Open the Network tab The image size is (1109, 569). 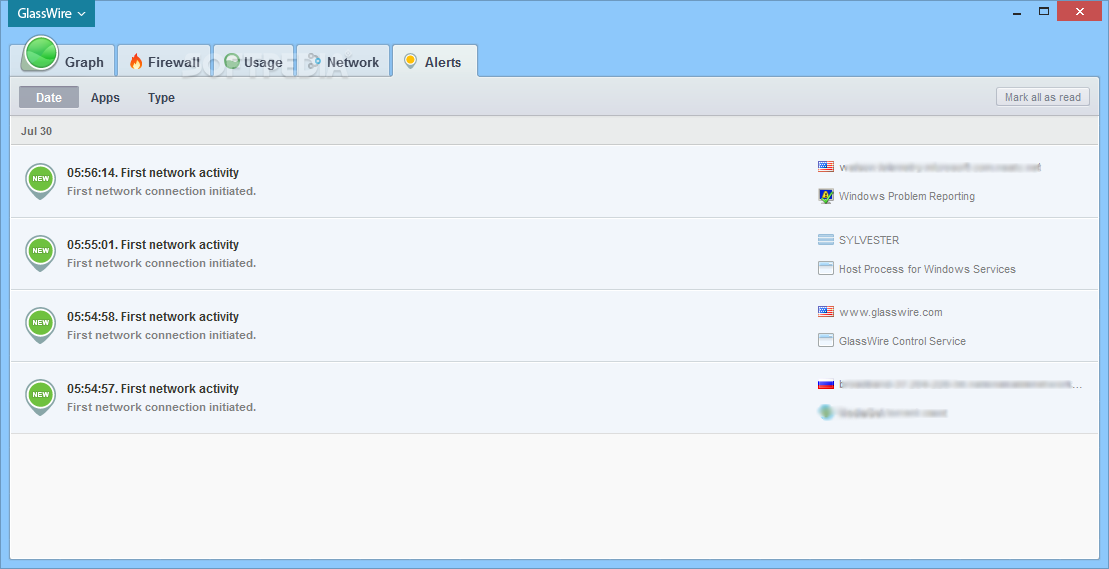(343, 61)
